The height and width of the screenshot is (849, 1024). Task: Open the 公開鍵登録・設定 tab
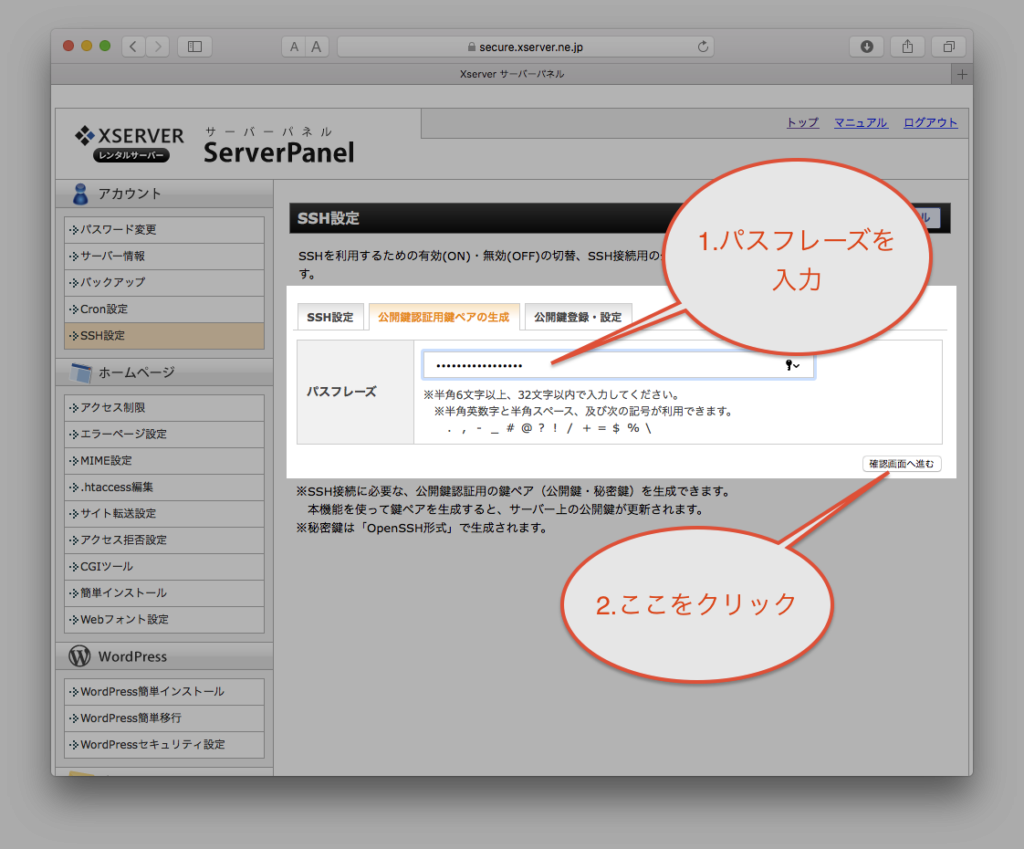pyautogui.click(x=578, y=317)
